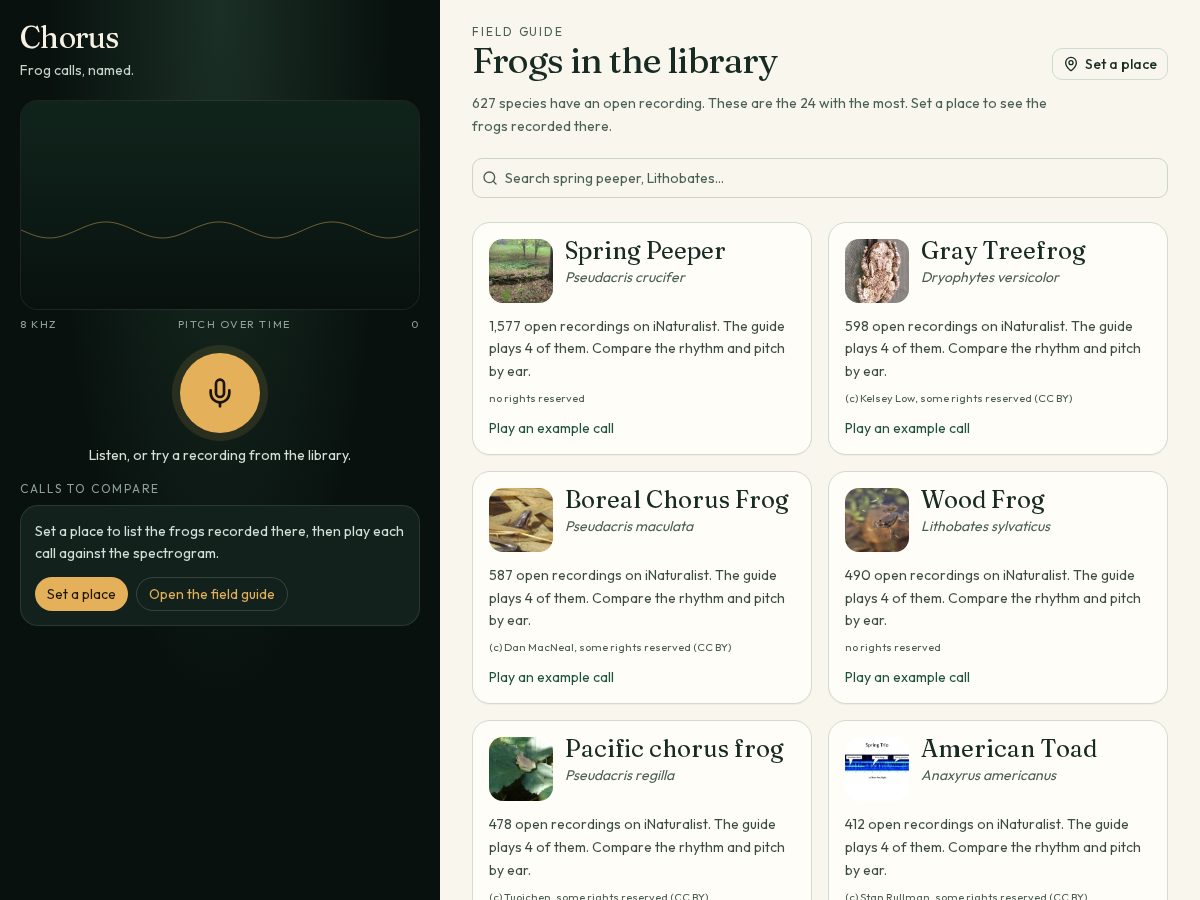The width and height of the screenshot is (1200, 900).
Task: Click the FIELD GUIDE label
Action: click(518, 32)
